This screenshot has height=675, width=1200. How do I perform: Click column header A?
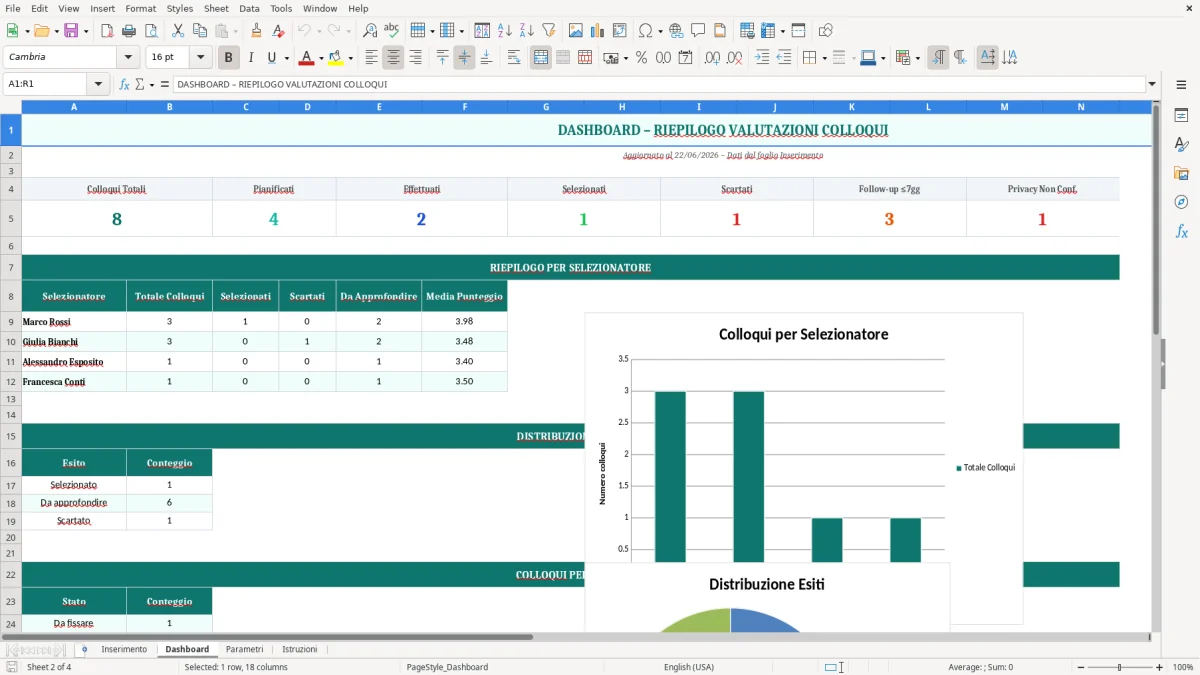pyautogui.click(x=74, y=107)
